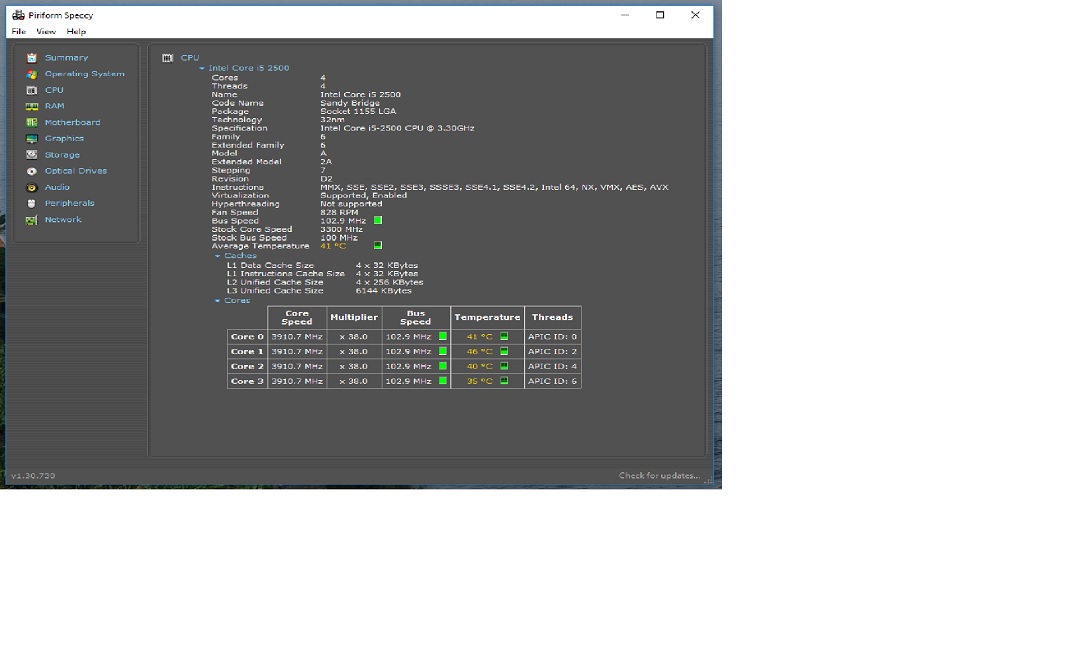Show the Graphics details page
The height and width of the screenshot is (666, 1080).
click(x=64, y=138)
